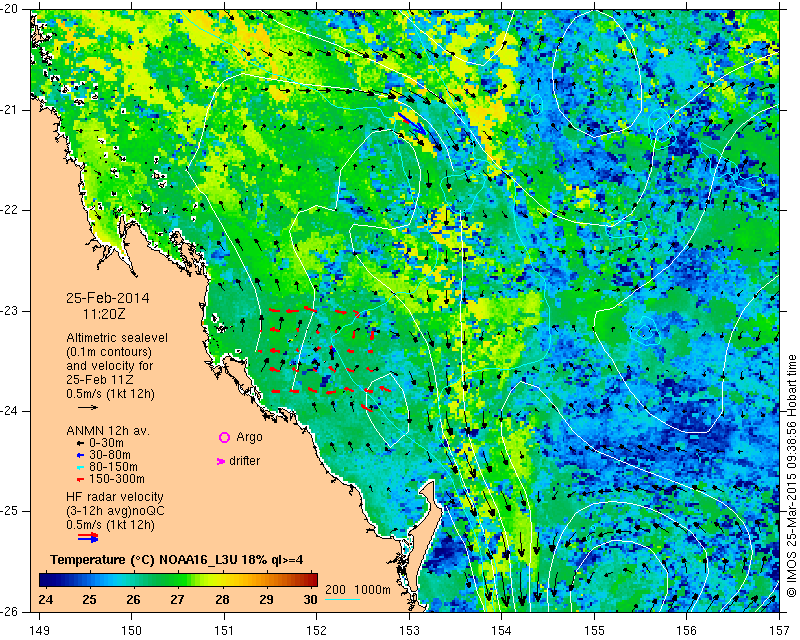This screenshot has height=640, width=800.
Task: Click the 'HF radar velocity' heading
Action: coord(115,497)
